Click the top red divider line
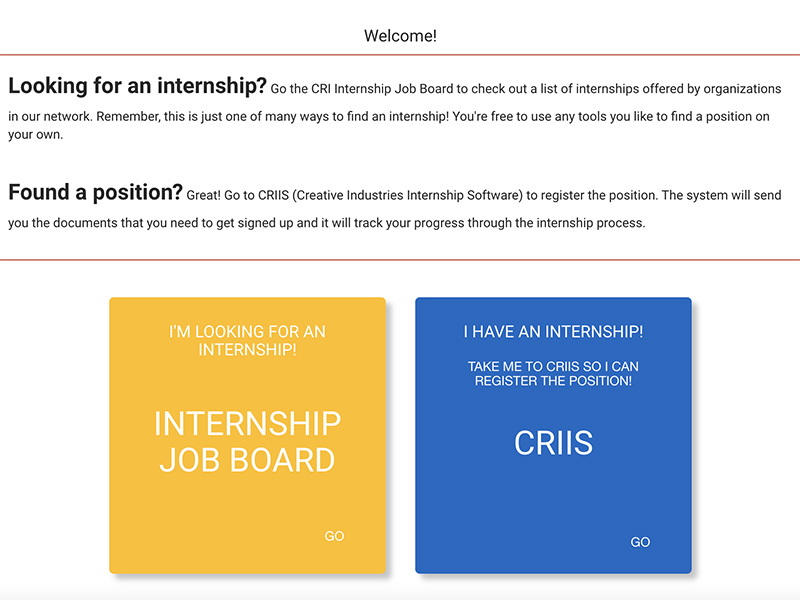The width and height of the screenshot is (800, 600). [400, 56]
